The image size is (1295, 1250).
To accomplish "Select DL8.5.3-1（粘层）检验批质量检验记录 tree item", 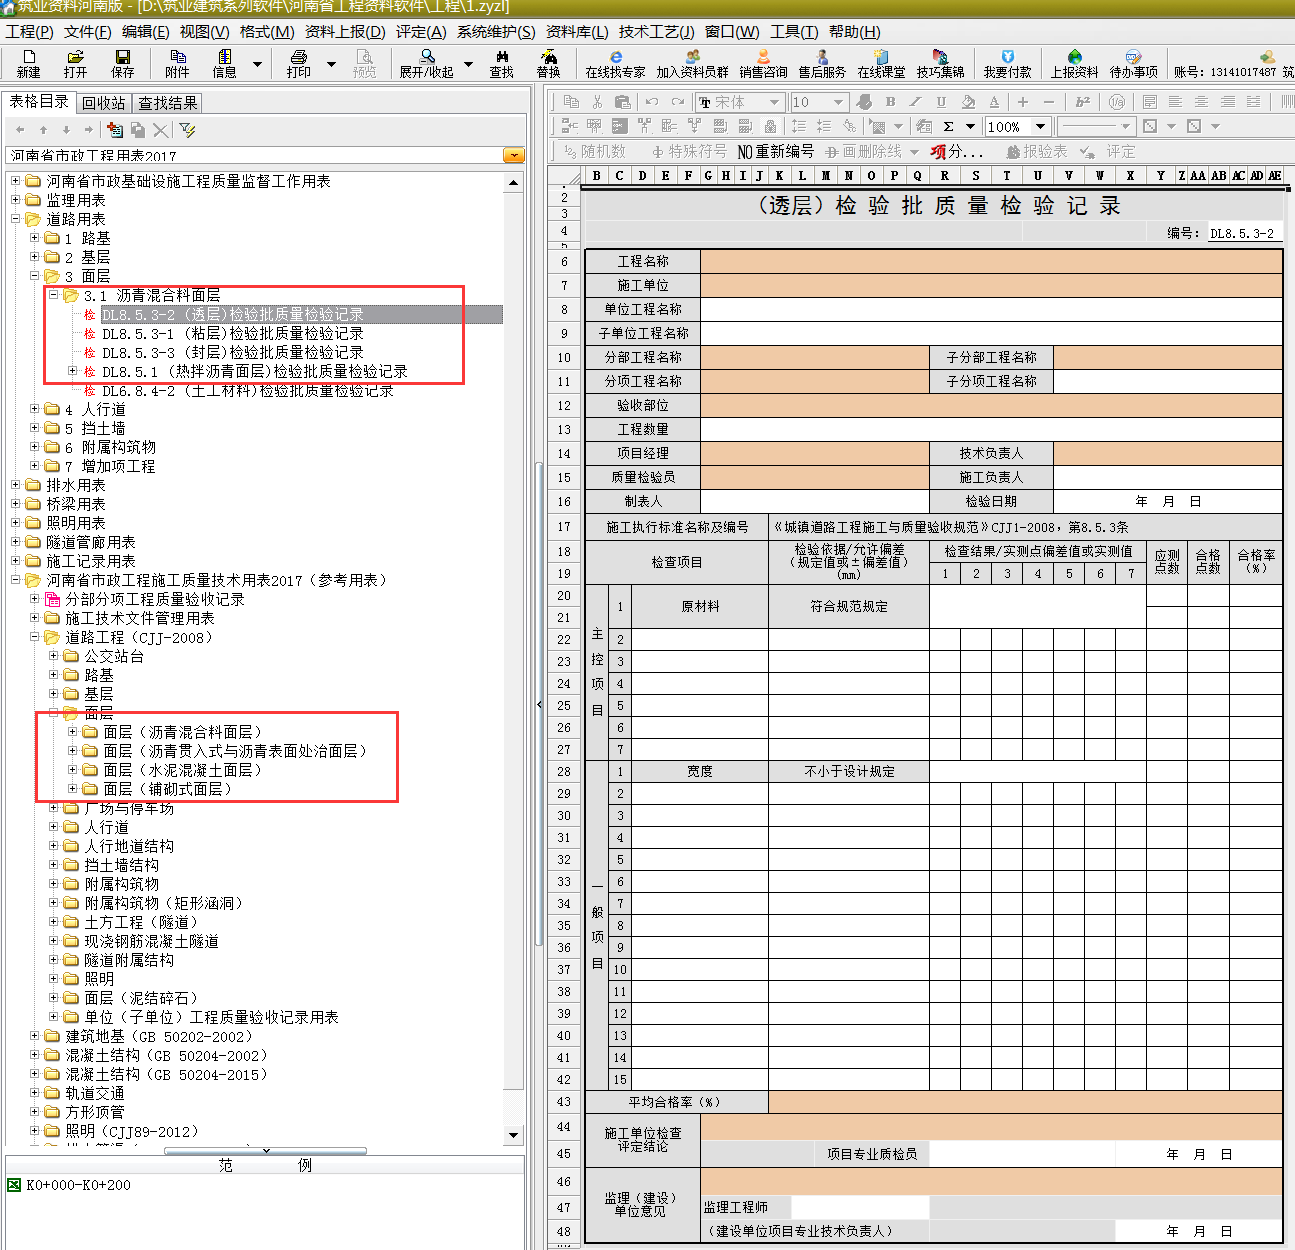I will [x=232, y=333].
